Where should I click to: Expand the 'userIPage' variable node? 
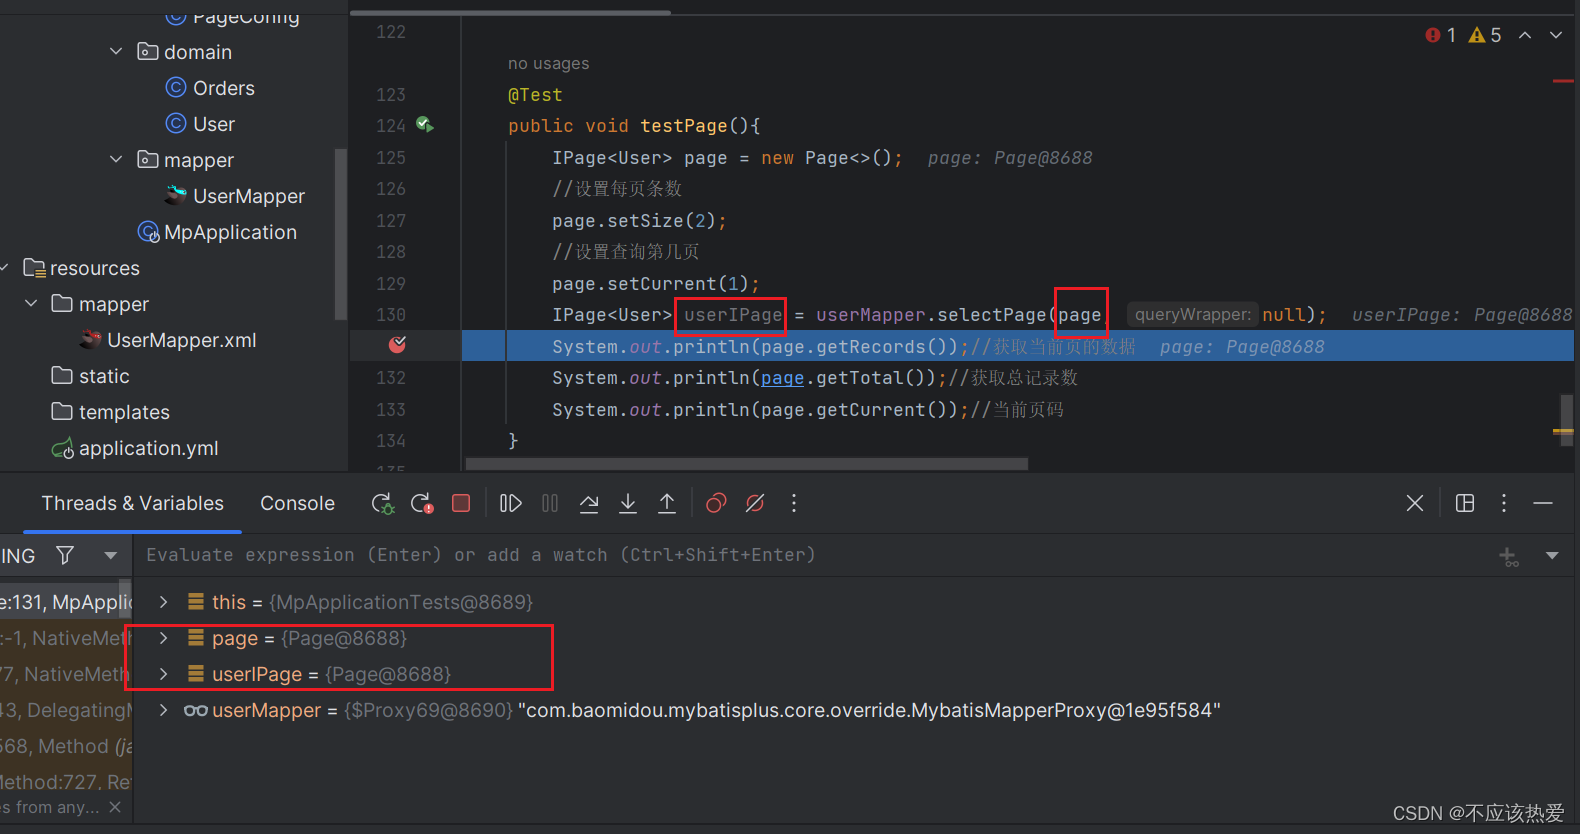coord(164,674)
